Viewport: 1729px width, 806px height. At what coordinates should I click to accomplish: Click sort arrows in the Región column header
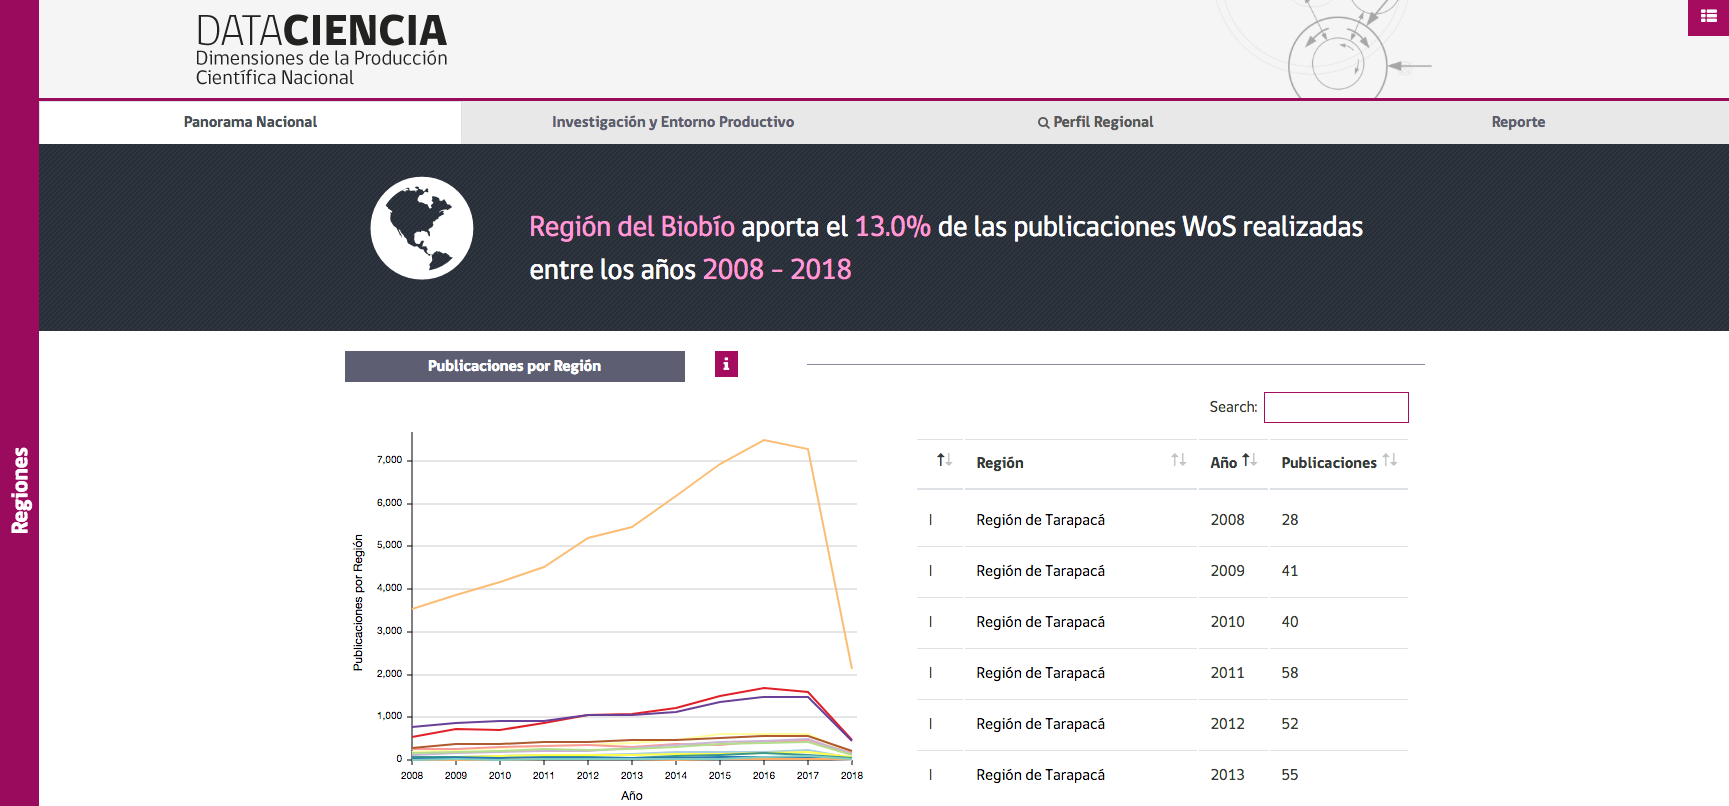click(x=1178, y=460)
